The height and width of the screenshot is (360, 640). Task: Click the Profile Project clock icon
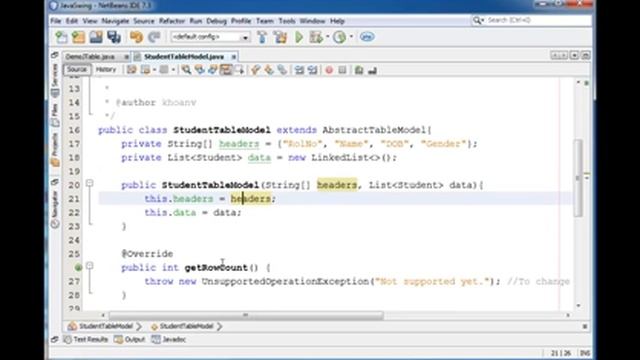(339, 37)
